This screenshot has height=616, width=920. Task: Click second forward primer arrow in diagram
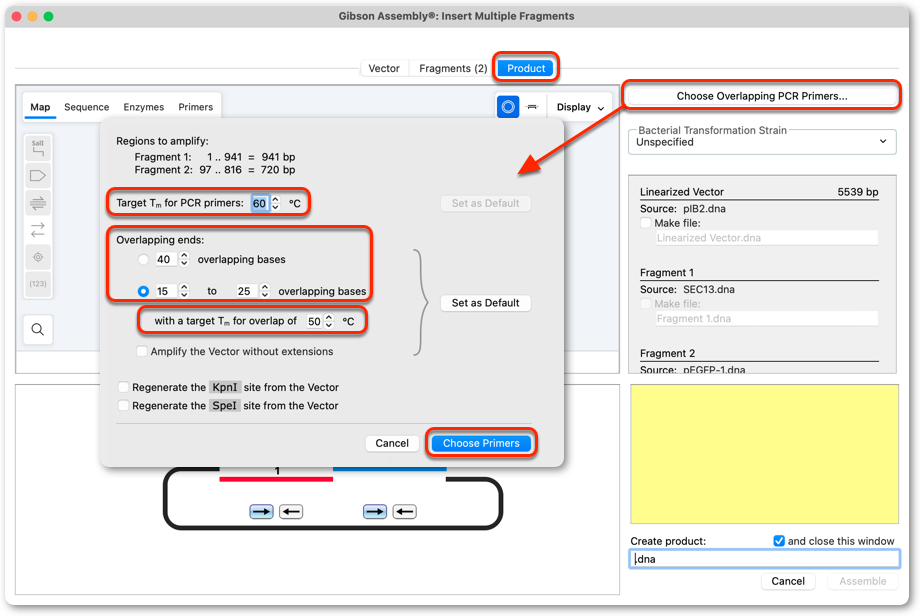pos(375,512)
